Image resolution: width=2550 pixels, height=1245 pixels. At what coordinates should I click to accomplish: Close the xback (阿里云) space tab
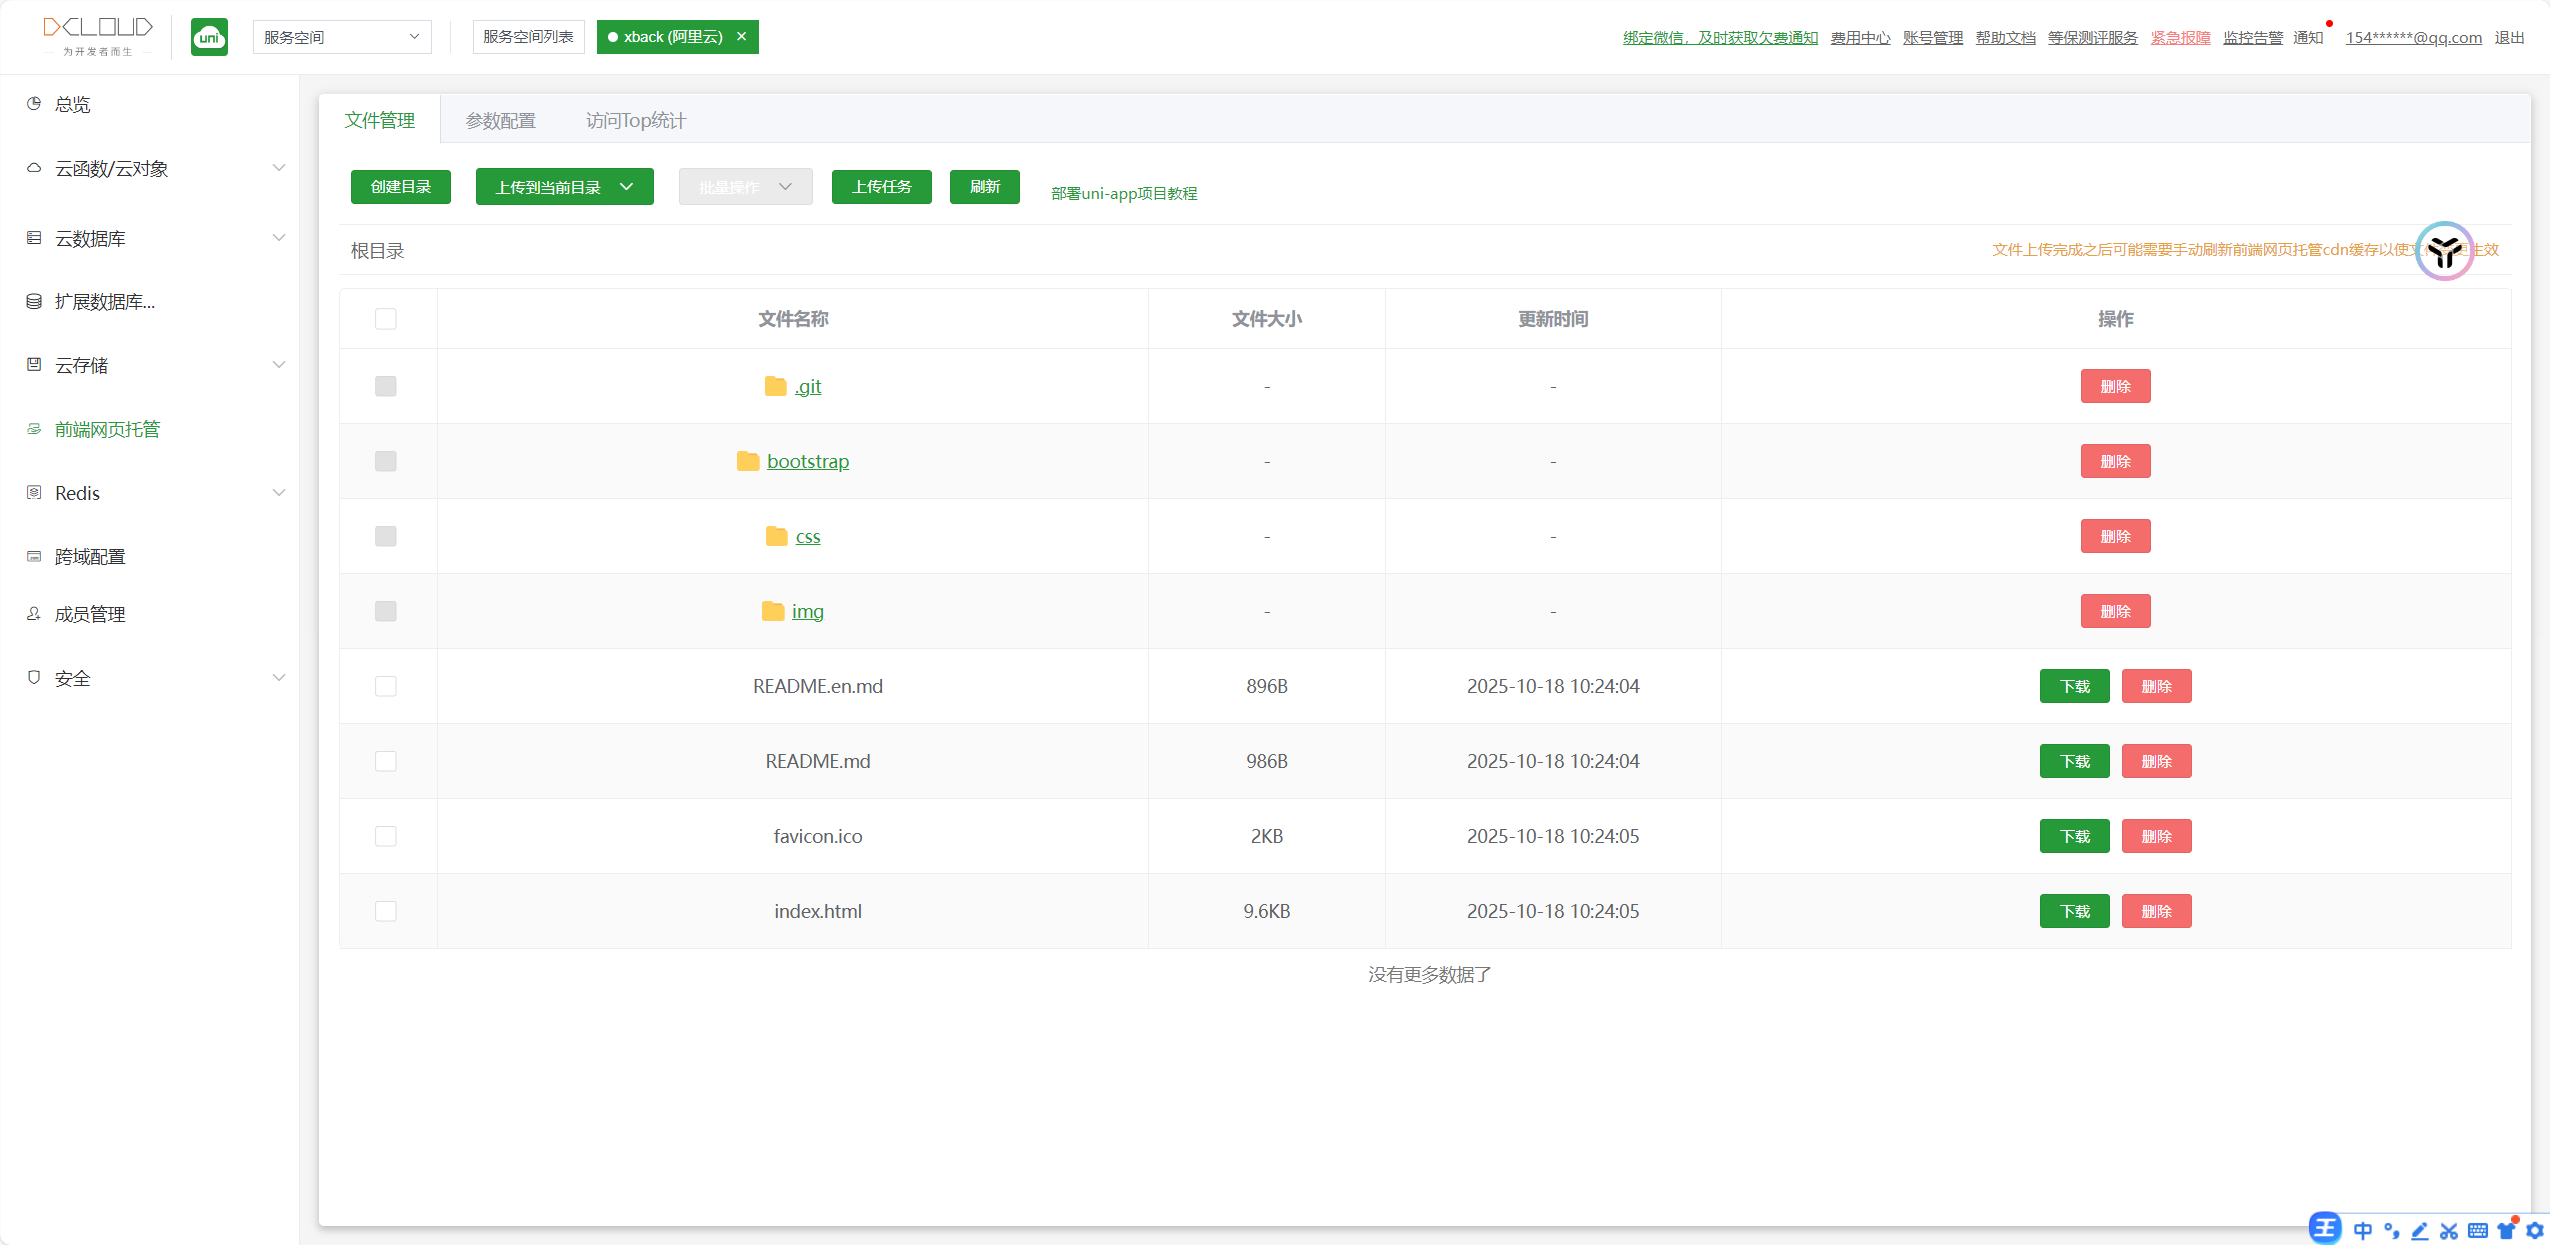point(742,37)
